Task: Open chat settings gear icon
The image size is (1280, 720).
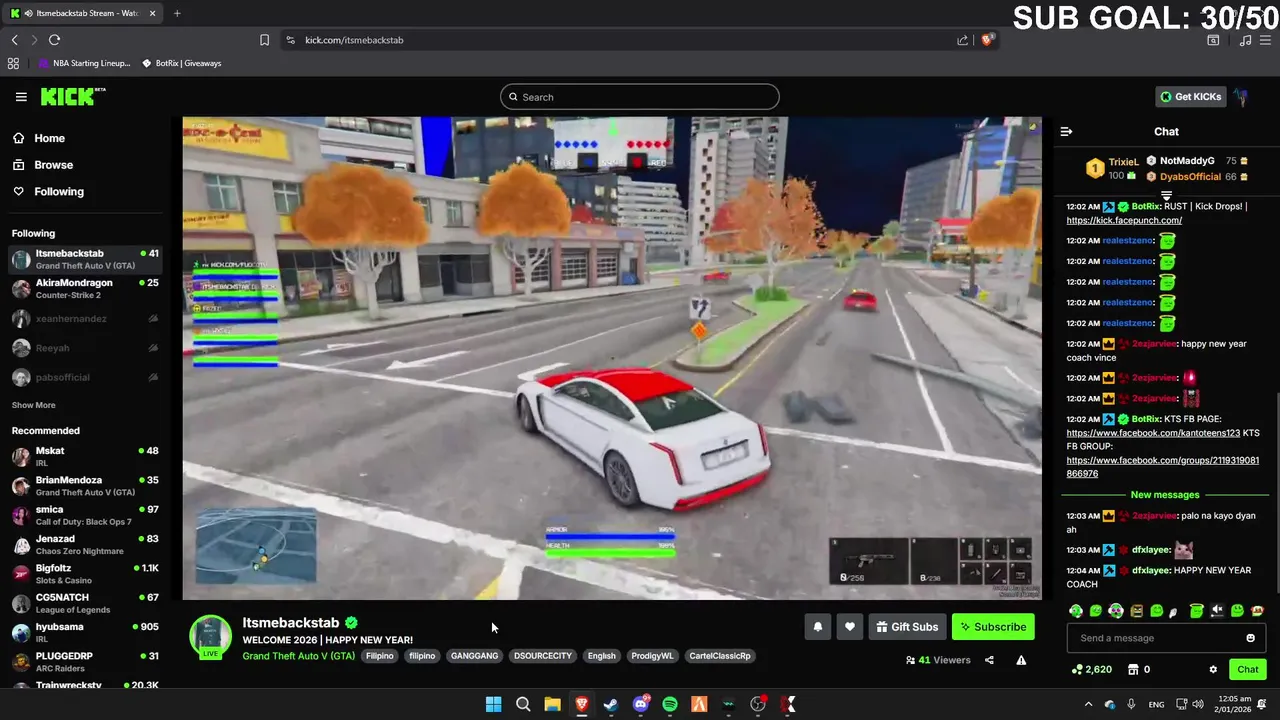Action: 1213,670
